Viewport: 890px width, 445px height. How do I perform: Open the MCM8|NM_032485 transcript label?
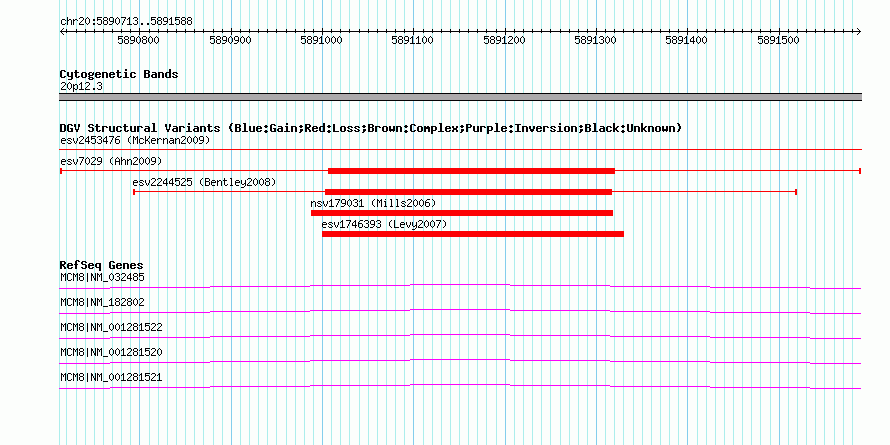click(102, 278)
